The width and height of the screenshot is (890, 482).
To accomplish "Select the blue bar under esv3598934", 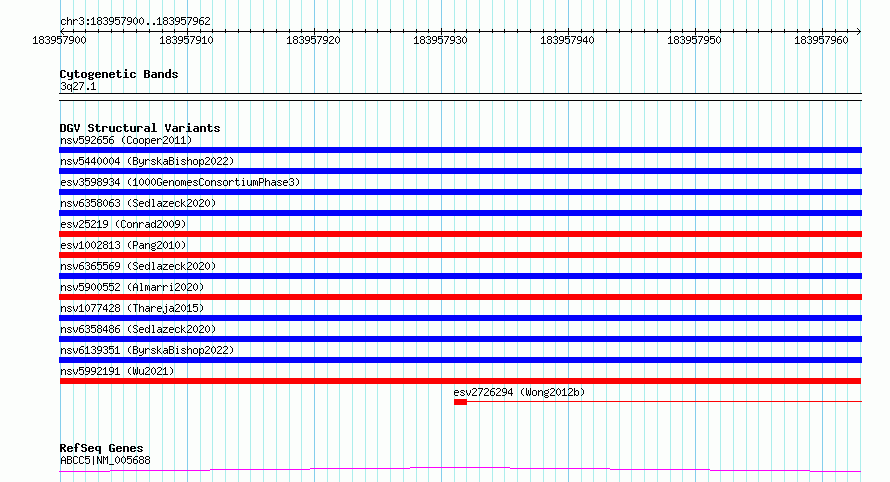I will (x=460, y=192).
